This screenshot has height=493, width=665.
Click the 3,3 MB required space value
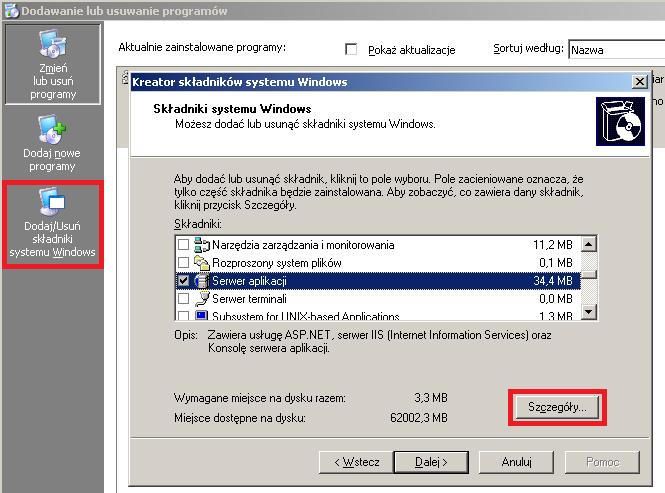pos(430,398)
